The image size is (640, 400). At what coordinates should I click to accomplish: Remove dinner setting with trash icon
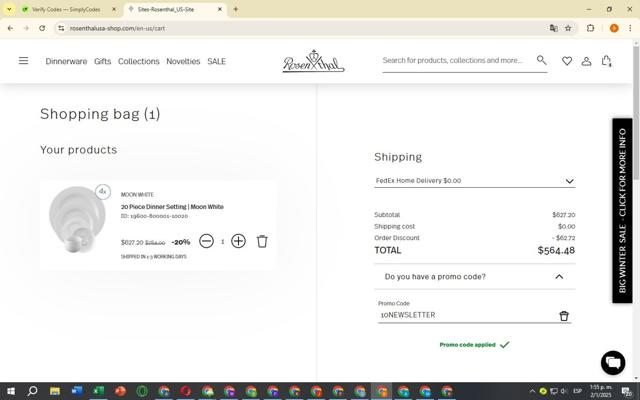click(262, 241)
